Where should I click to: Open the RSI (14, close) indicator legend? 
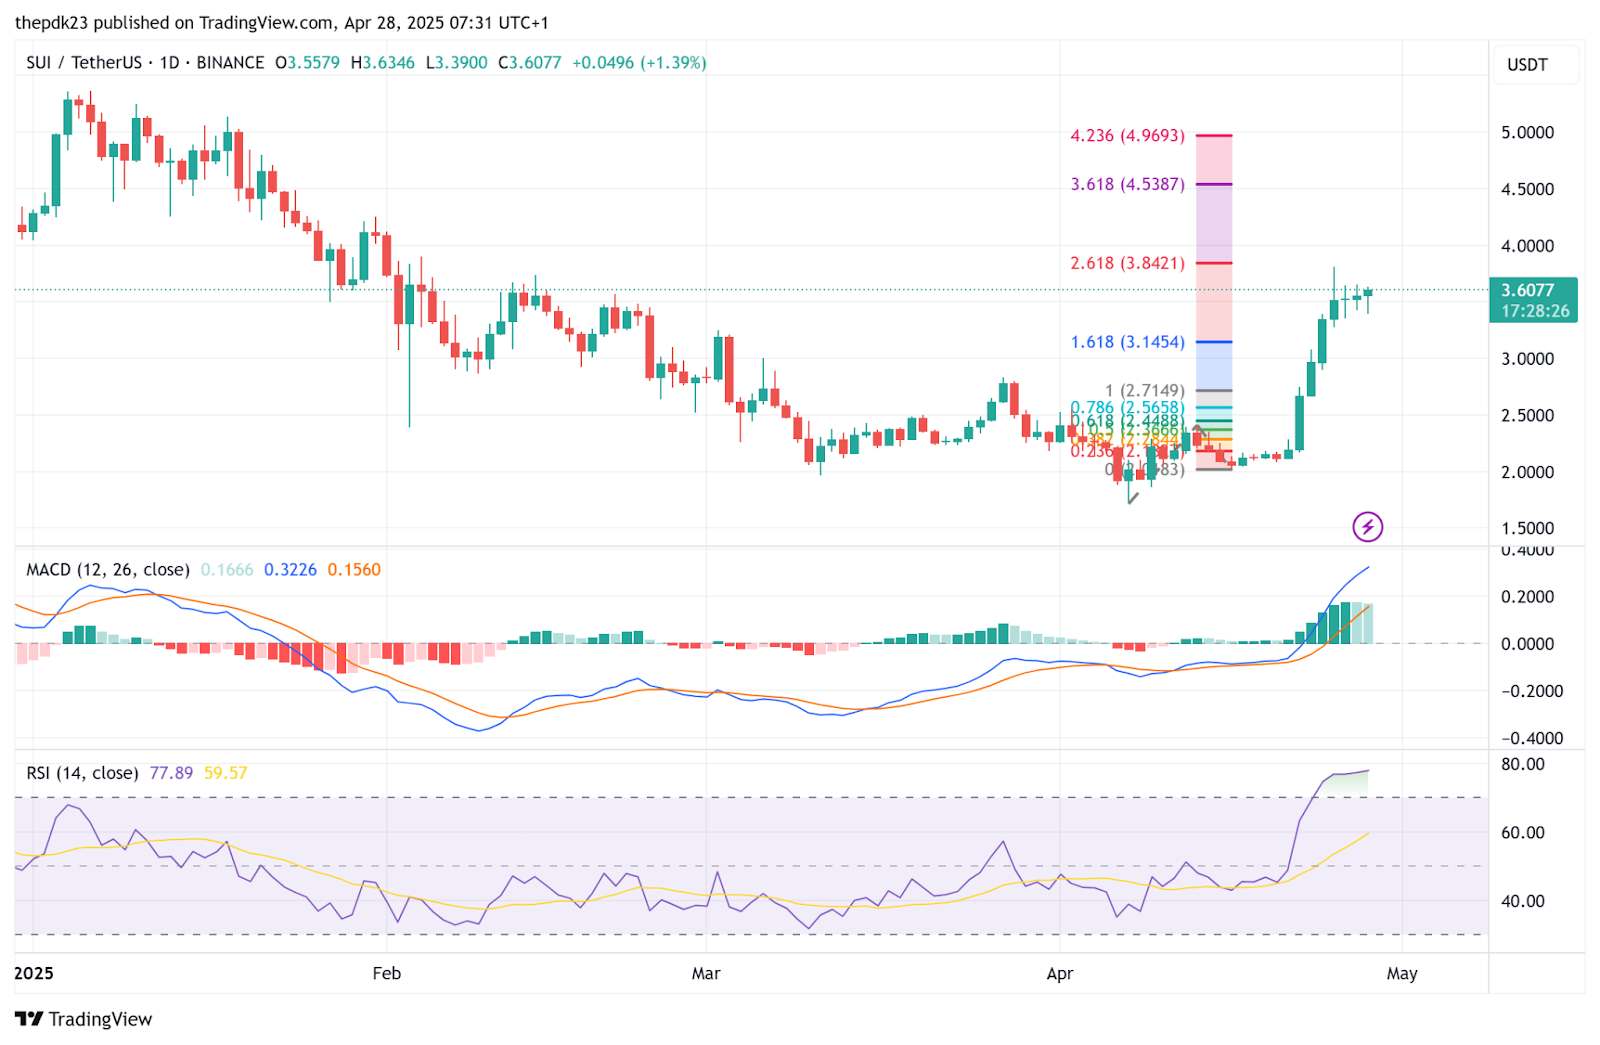[82, 772]
